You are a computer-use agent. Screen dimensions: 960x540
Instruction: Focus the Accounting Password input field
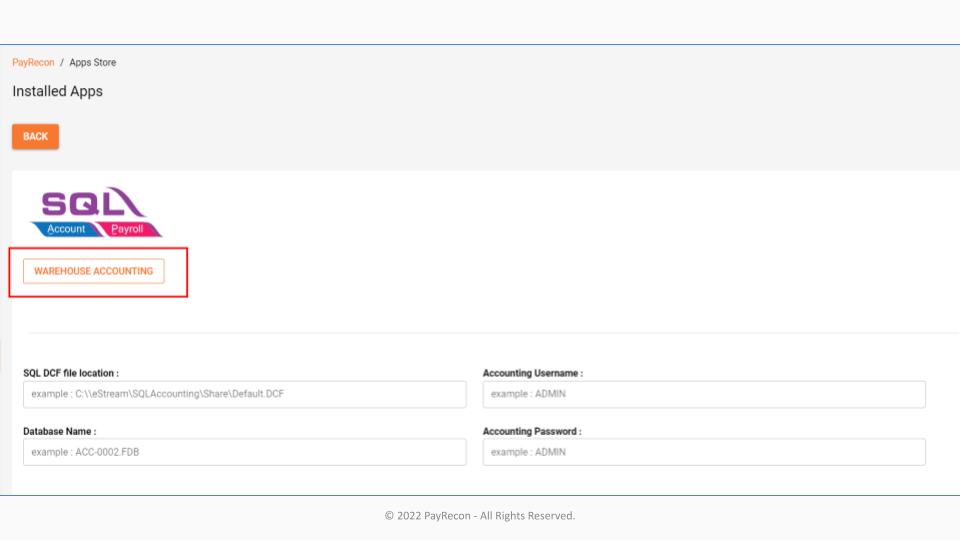[x=704, y=452]
